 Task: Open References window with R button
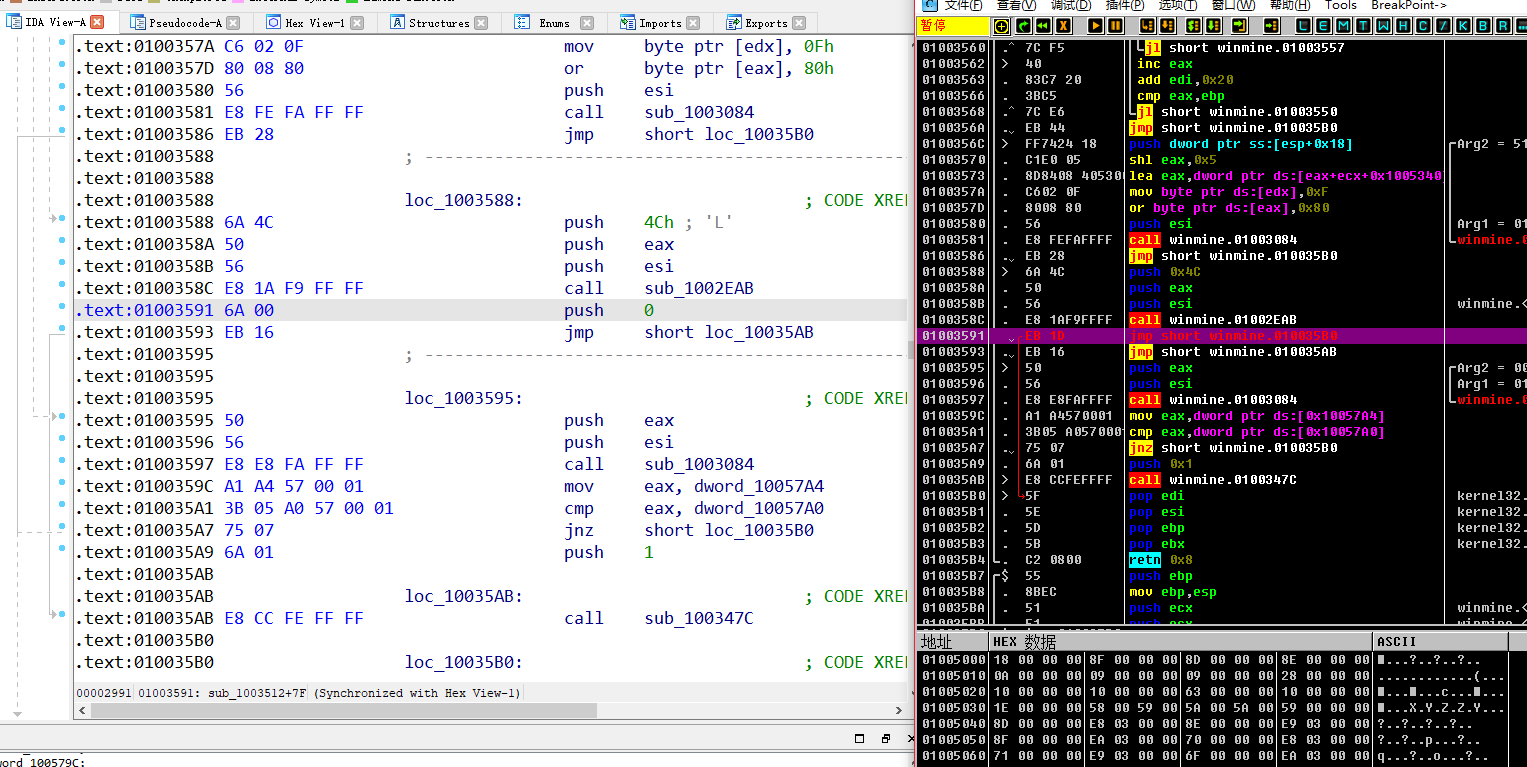pos(1503,26)
